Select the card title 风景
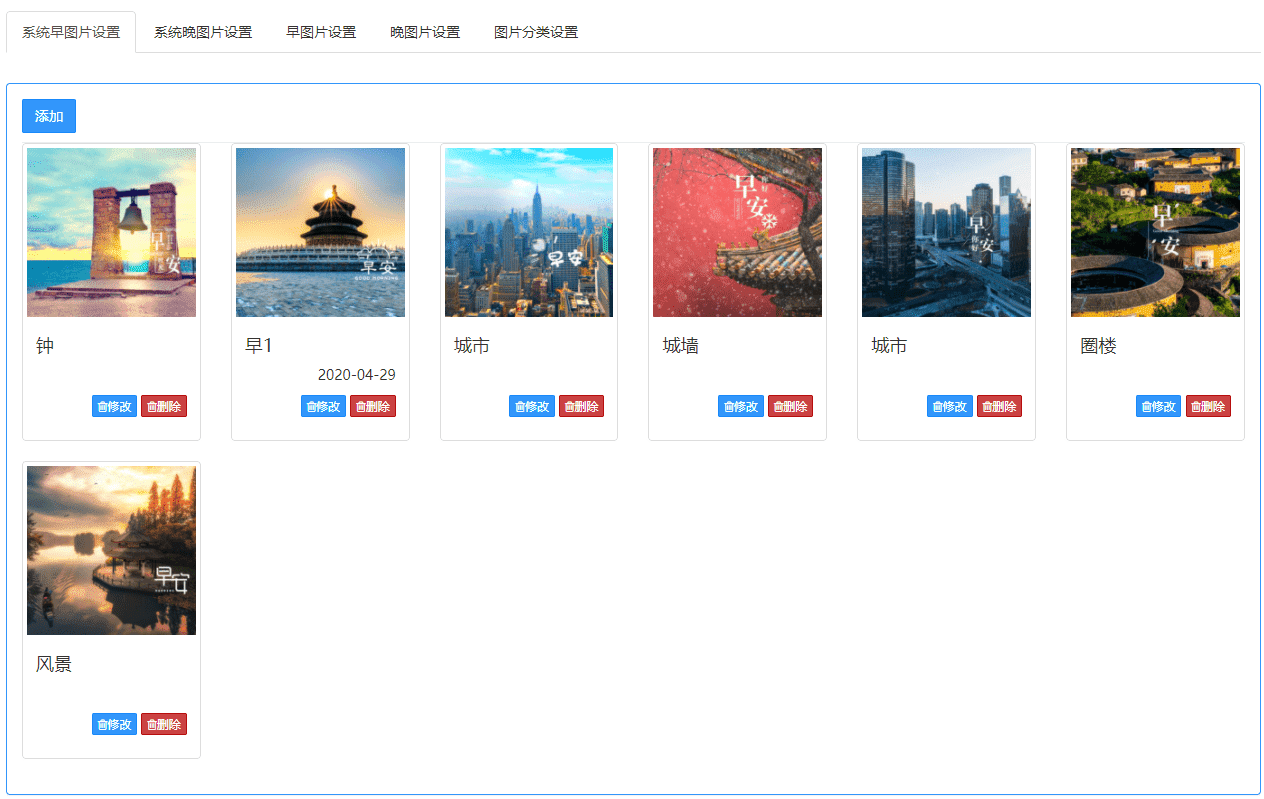 tap(54, 664)
